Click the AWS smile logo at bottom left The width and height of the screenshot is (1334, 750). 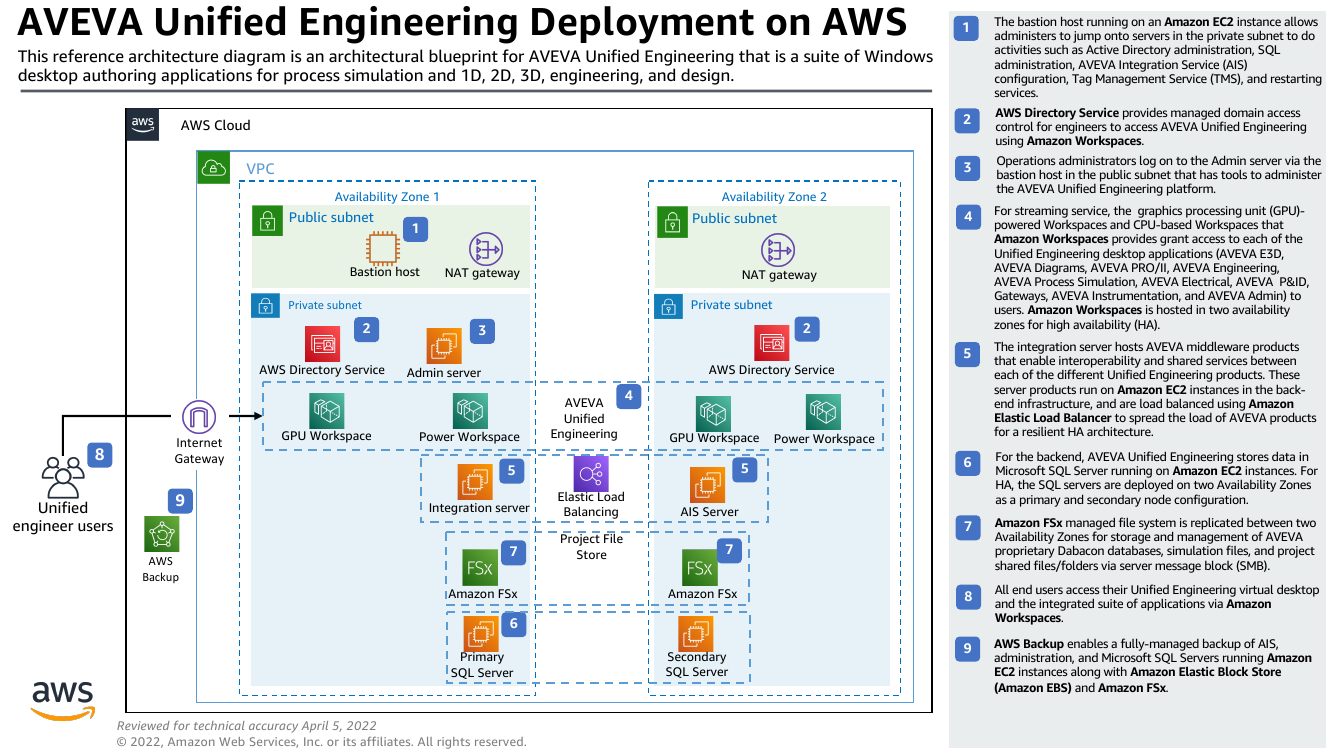(x=62, y=701)
